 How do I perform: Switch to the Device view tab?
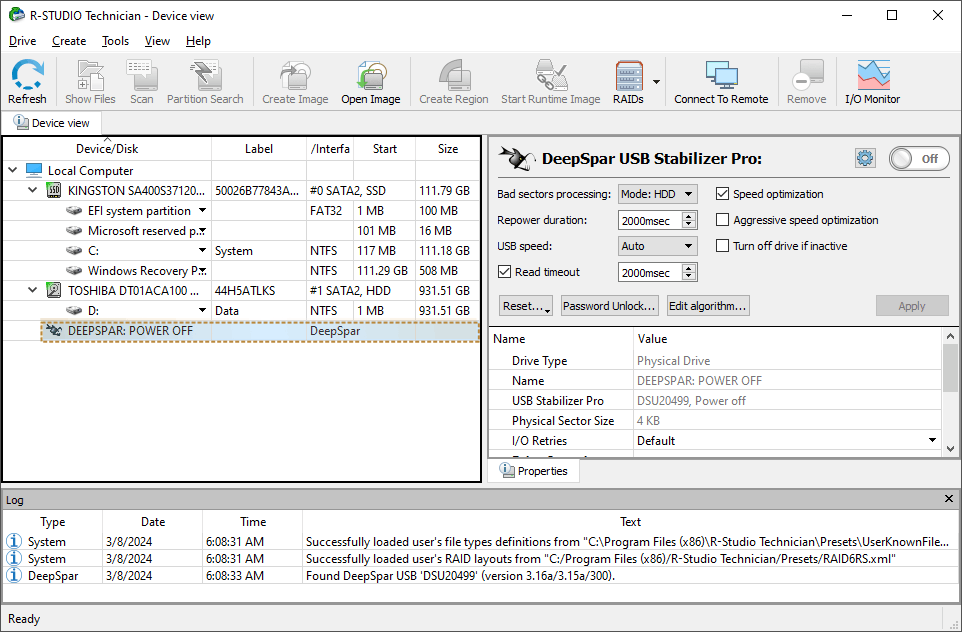[52, 123]
